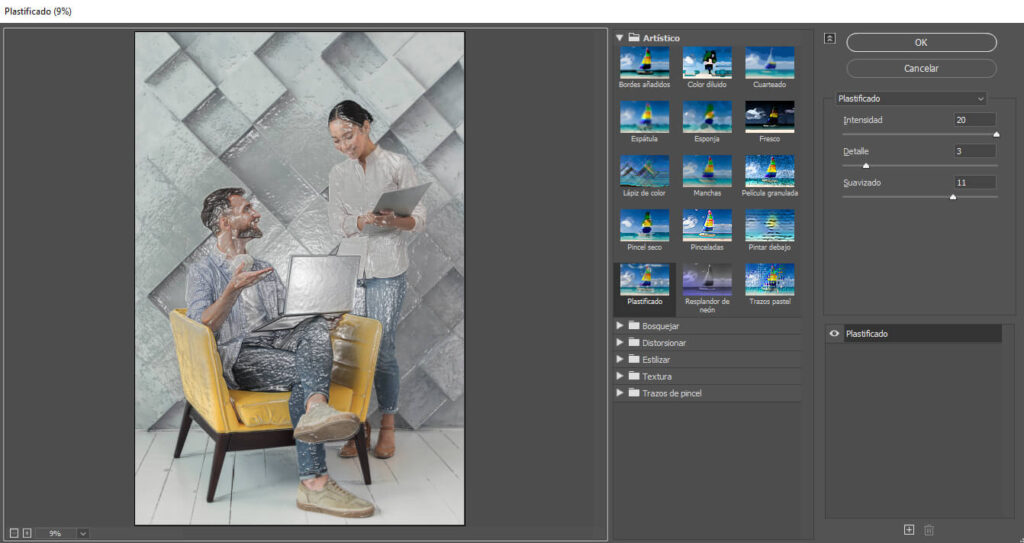
Task: Add a new effect layer
Action: click(908, 530)
